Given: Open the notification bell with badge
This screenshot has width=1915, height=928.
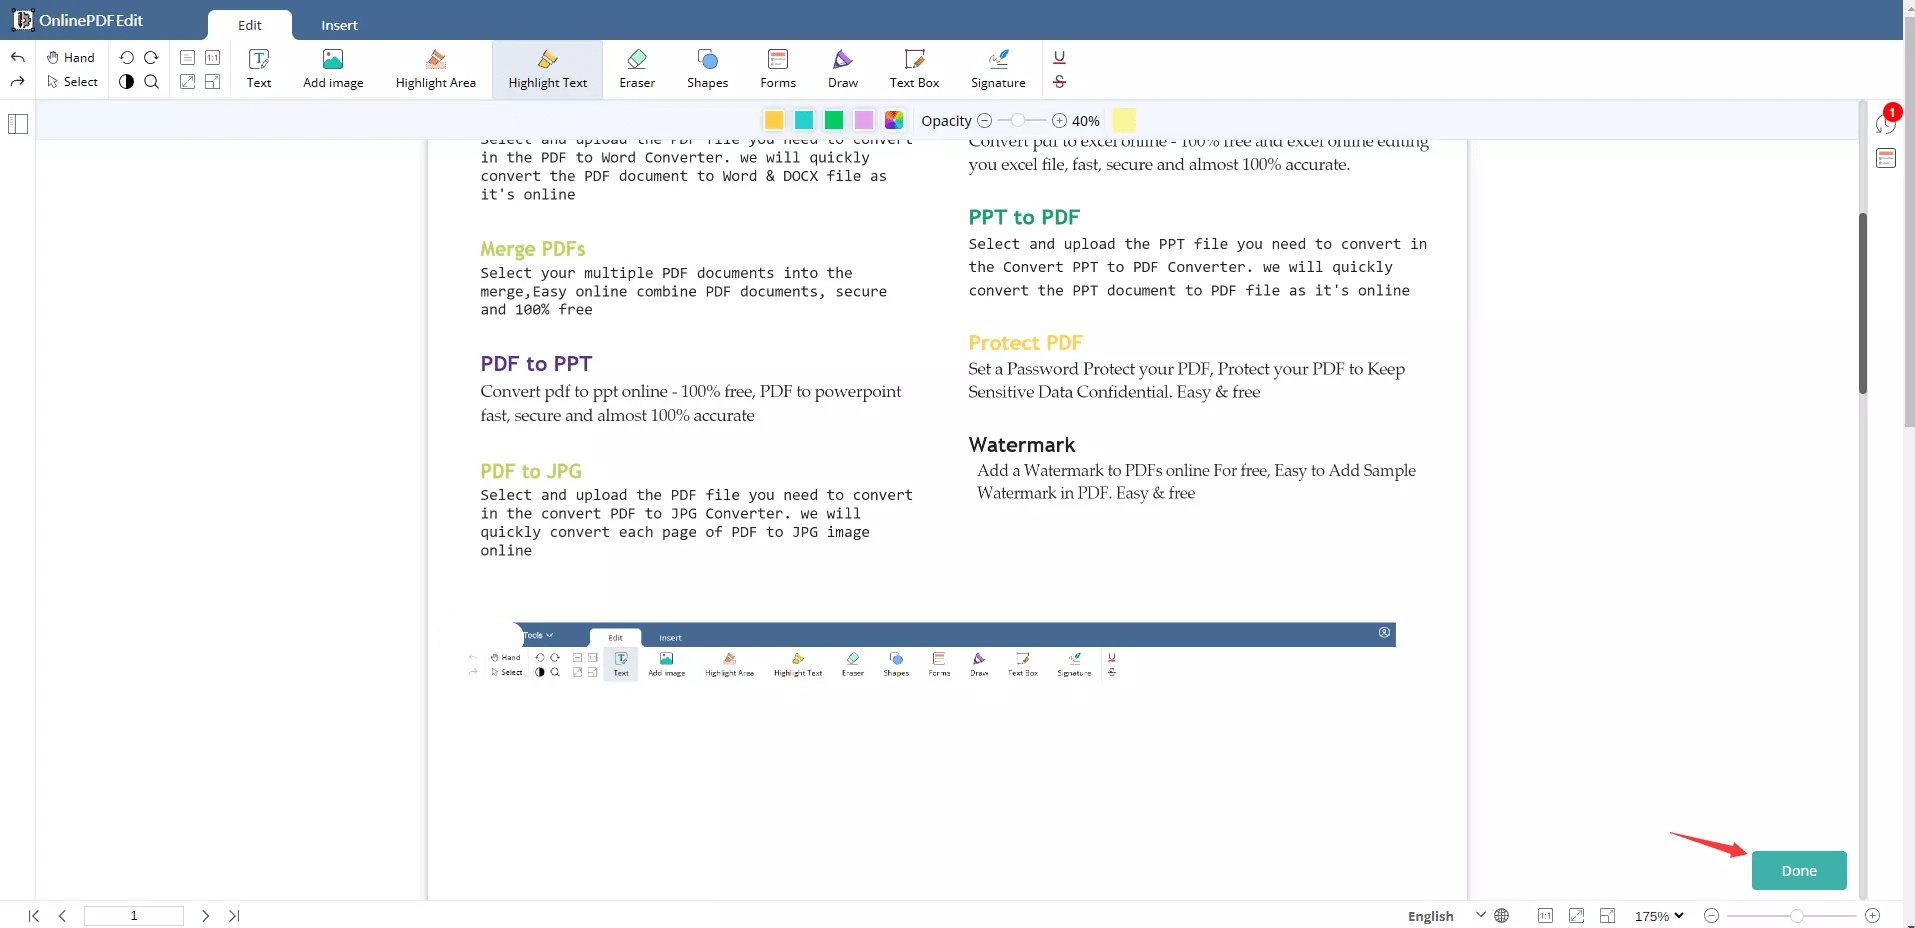Looking at the screenshot, I should 1887,122.
